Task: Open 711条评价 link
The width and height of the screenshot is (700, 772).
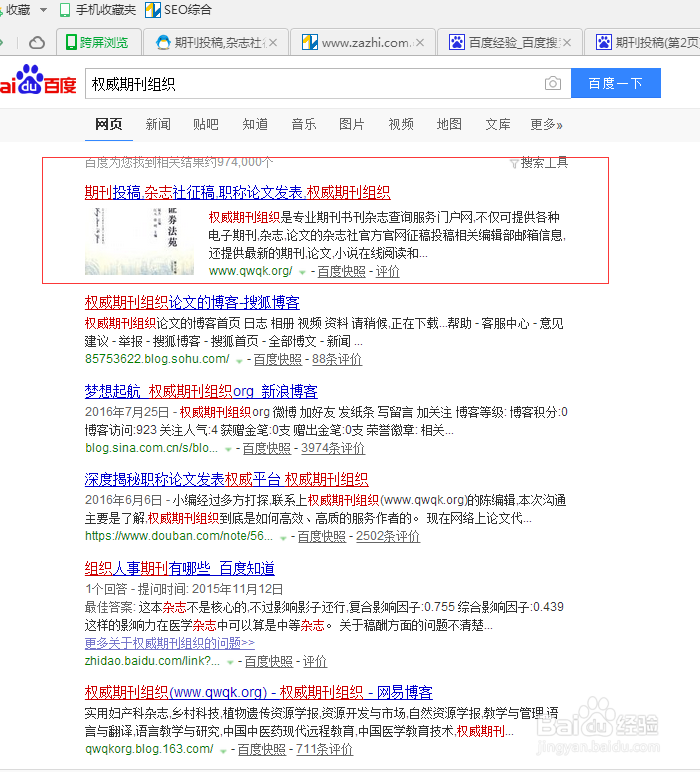Action: (324, 749)
